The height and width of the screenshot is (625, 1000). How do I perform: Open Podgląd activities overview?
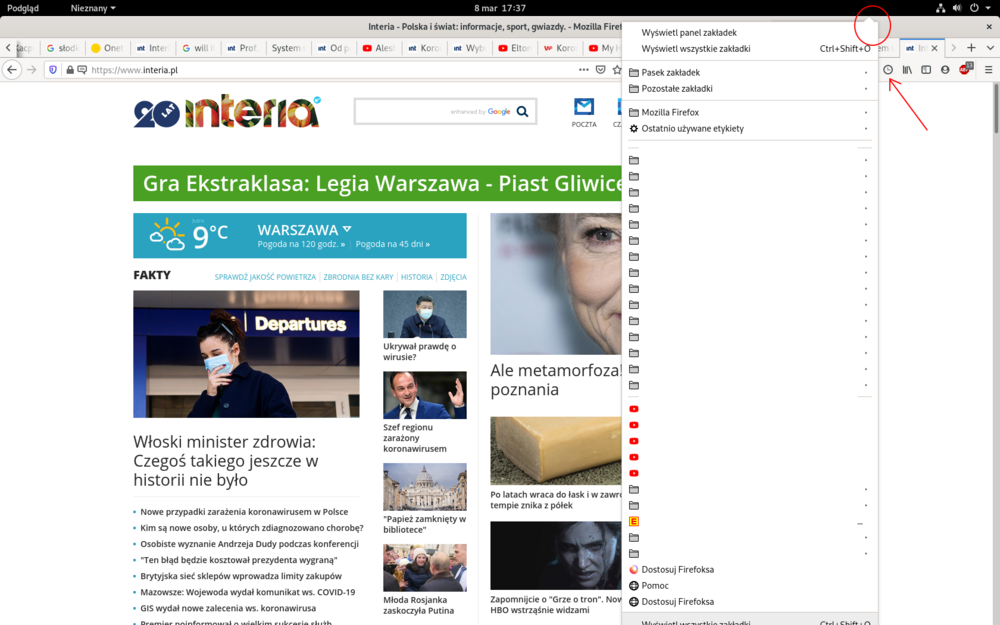[23, 8]
